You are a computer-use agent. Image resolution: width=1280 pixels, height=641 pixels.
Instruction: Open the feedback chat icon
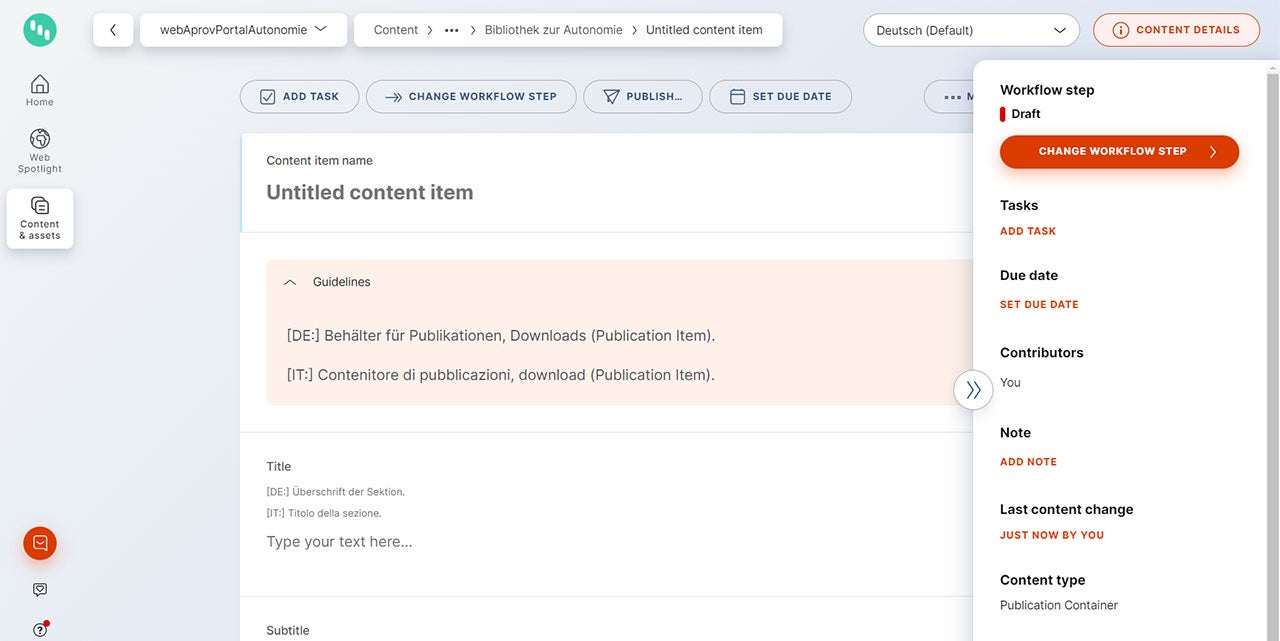pos(40,590)
